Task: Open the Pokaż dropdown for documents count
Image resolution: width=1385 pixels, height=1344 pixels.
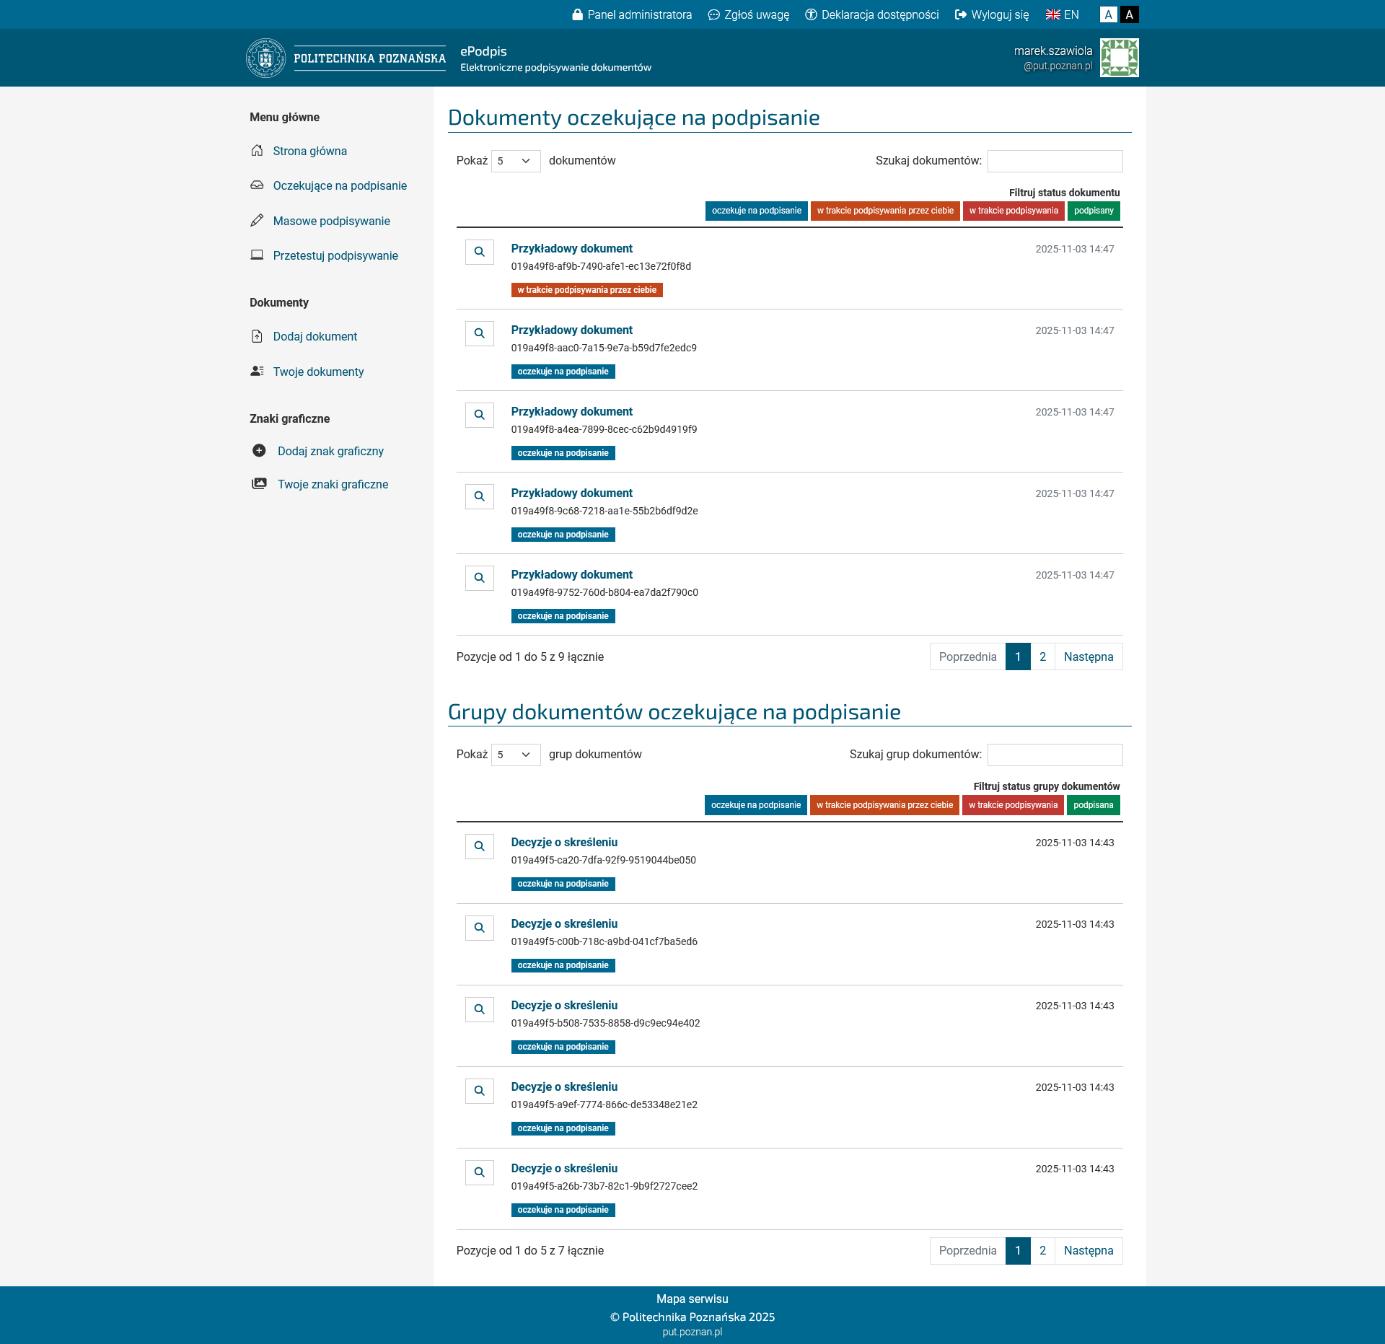Action: (515, 161)
